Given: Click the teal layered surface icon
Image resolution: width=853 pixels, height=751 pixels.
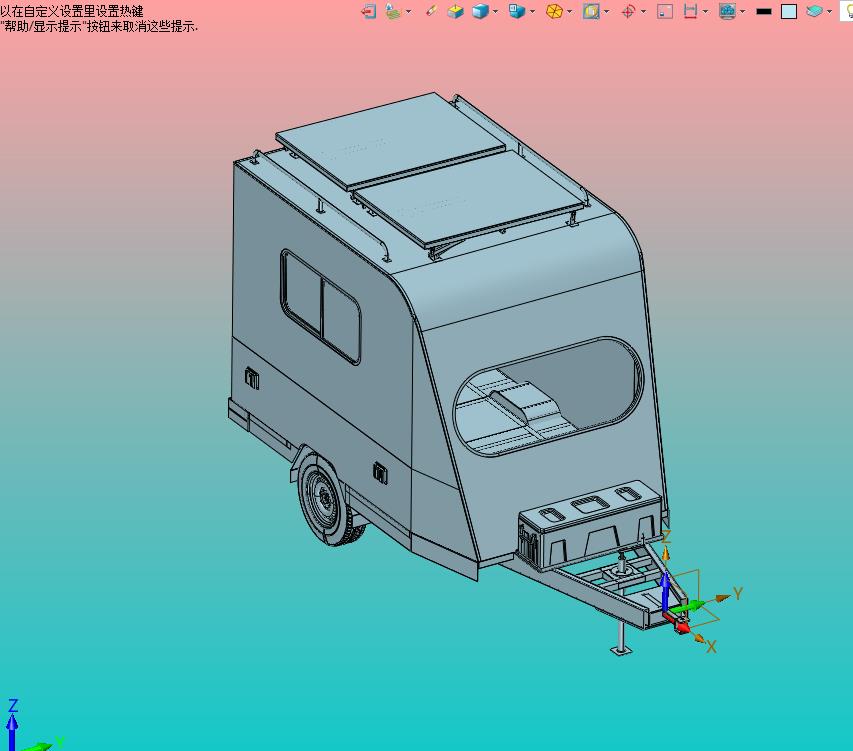Looking at the screenshot, I should point(814,11).
